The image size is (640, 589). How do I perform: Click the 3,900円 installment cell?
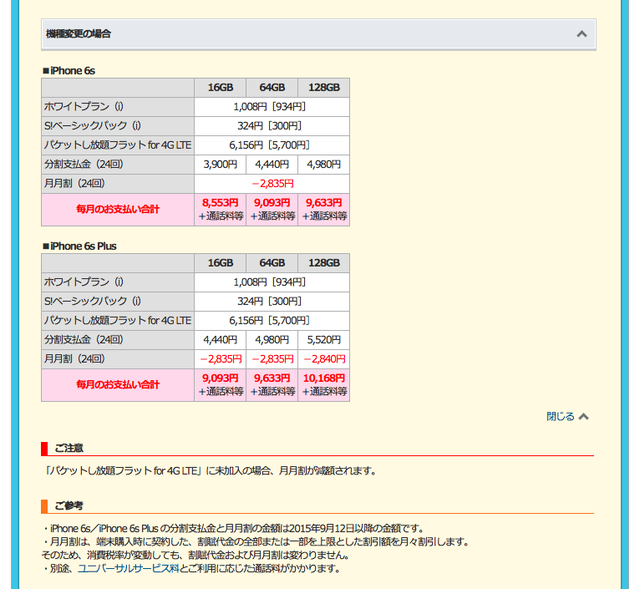click(220, 164)
